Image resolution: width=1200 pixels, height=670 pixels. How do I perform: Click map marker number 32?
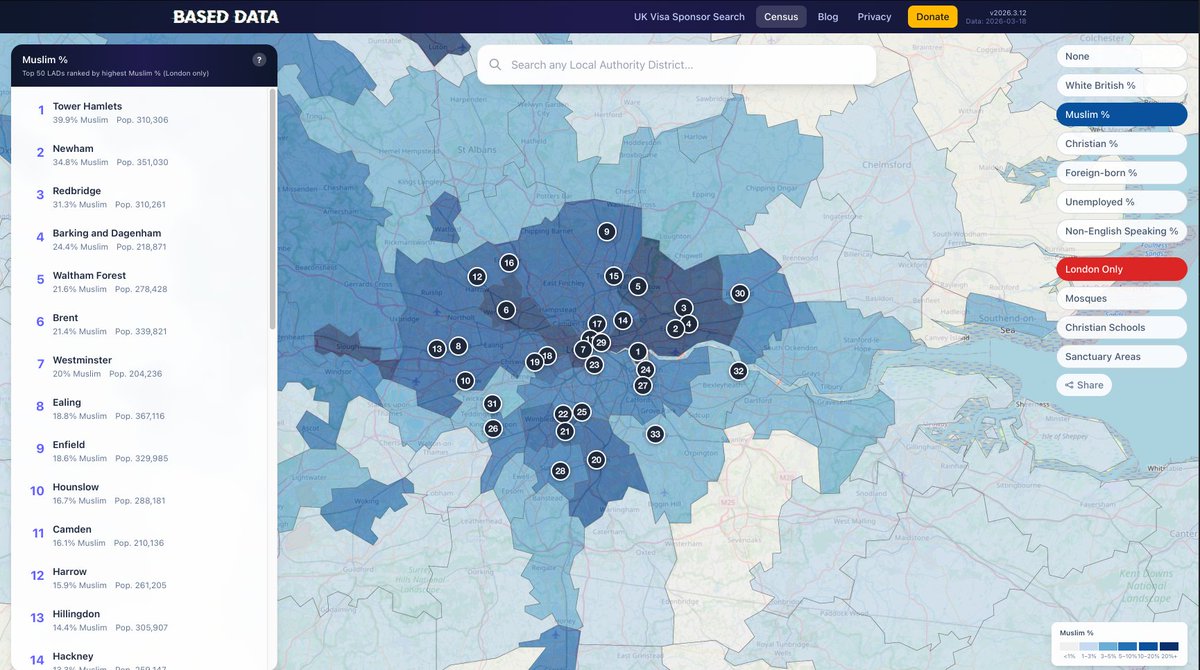pos(739,371)
